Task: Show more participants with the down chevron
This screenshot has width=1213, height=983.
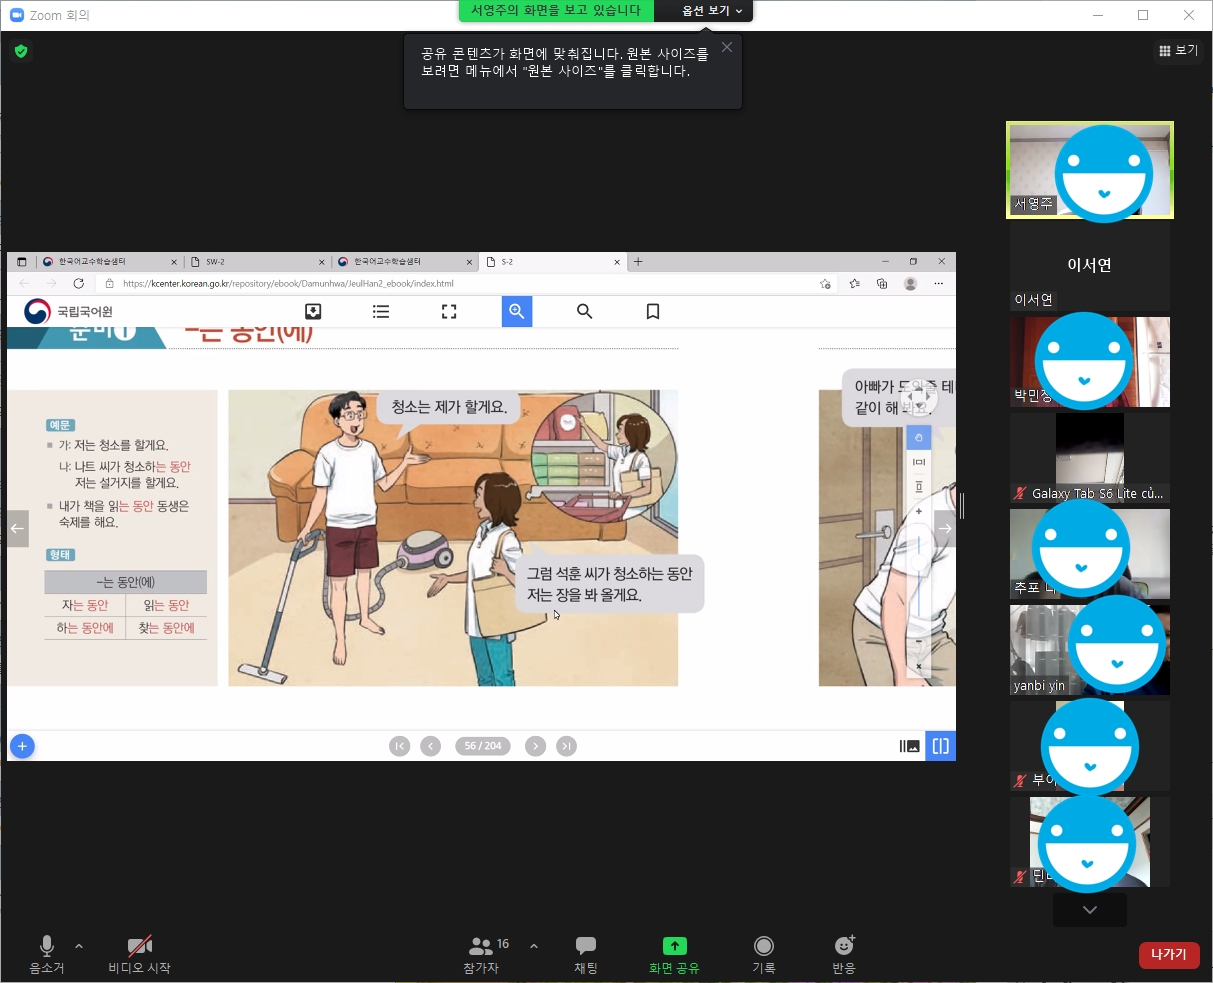Action: tap(1090, 910)
